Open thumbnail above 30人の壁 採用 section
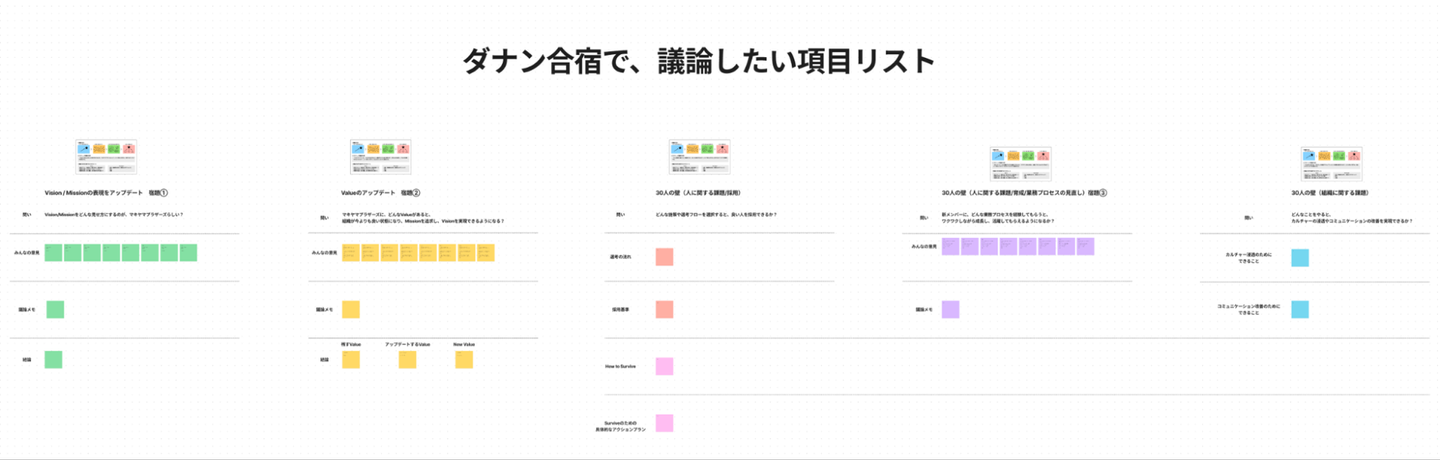This screenshot has width=1440, height=460. (x=699, y=158)
